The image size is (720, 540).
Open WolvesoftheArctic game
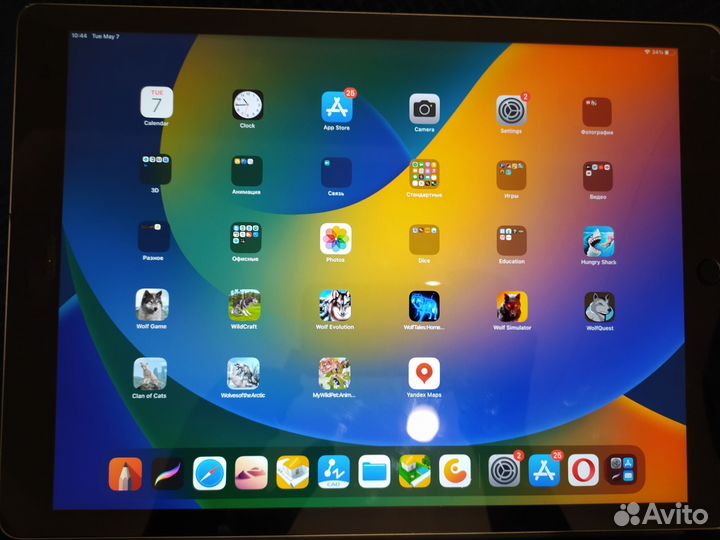[x=243, y=374]
